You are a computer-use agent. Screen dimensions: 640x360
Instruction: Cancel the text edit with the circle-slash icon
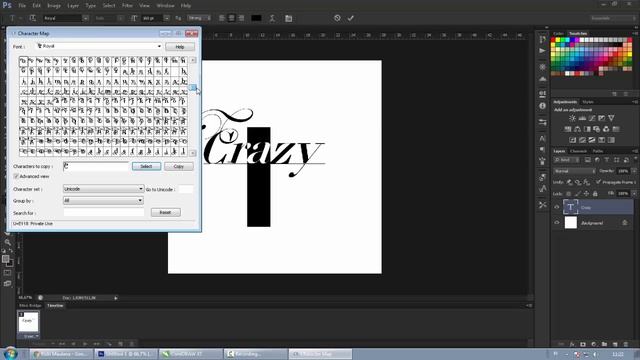click(x=337, y=18)
